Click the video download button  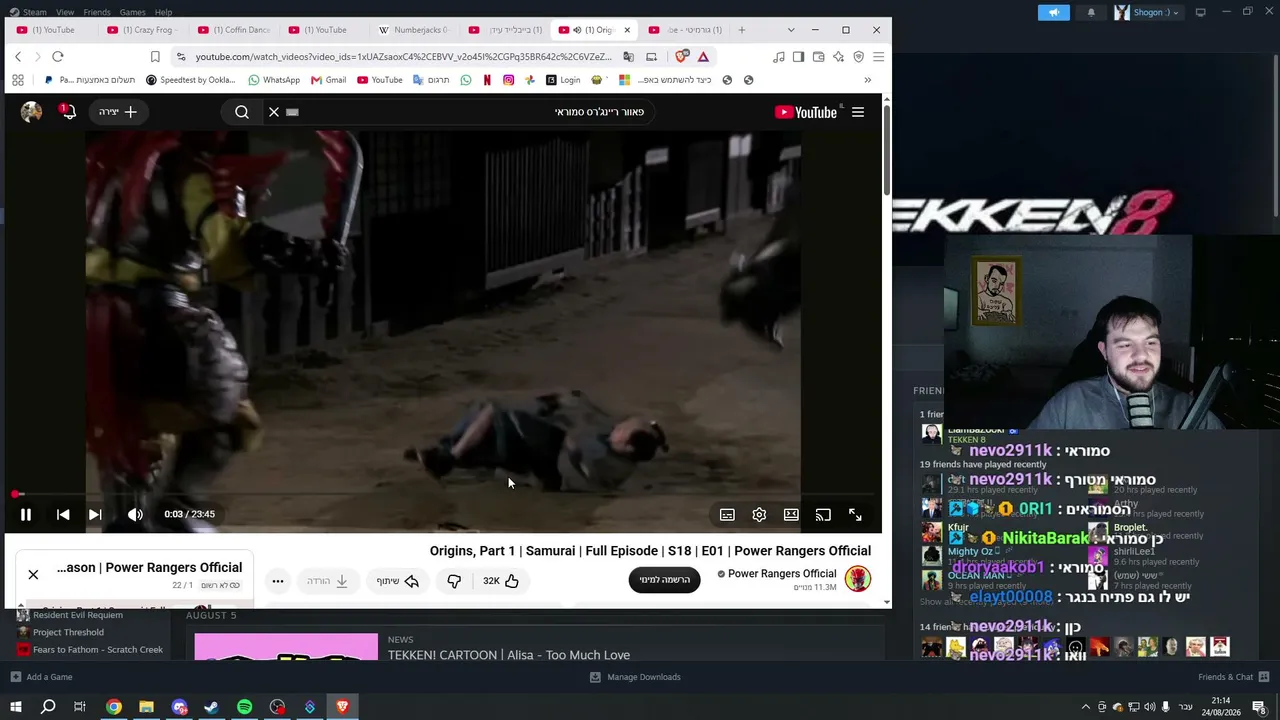click(x=327, y=581)
